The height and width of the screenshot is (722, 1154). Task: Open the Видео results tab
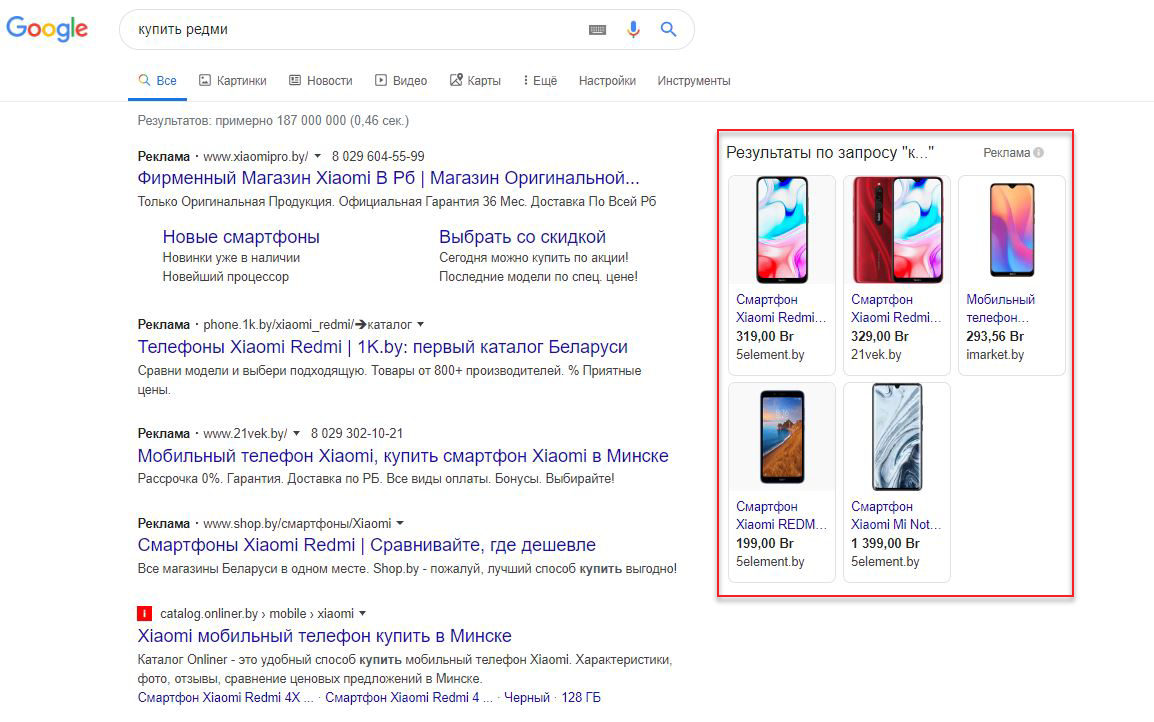(x=401, y=81)
